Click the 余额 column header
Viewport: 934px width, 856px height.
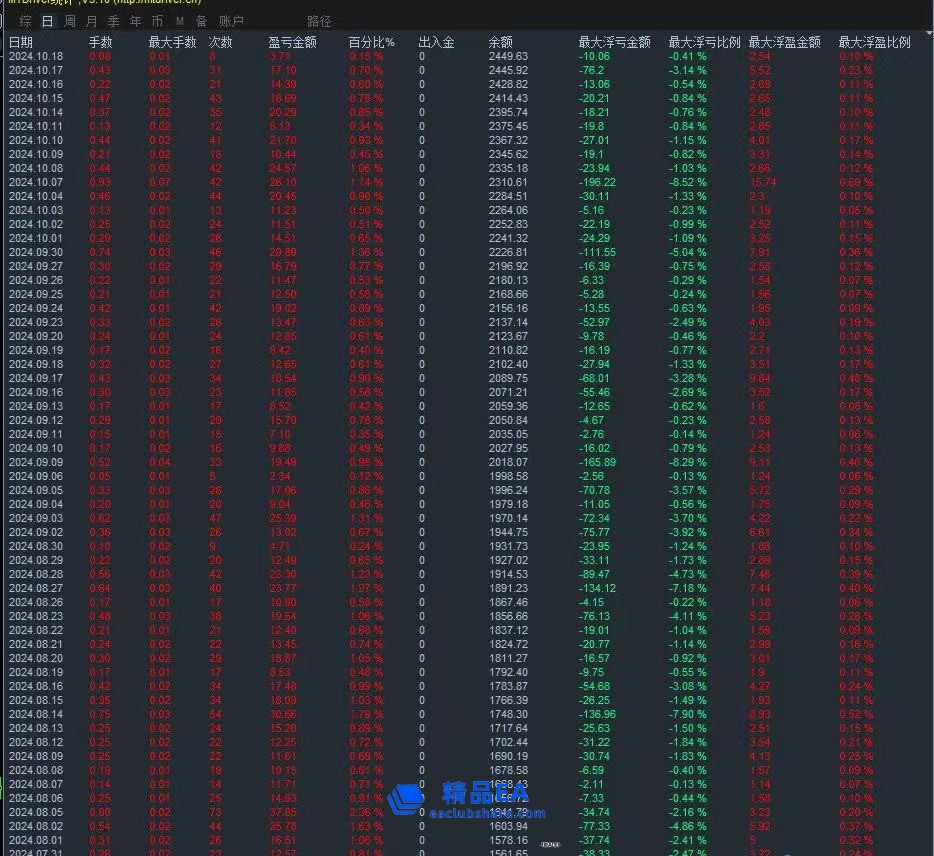[x=500, y=42]
